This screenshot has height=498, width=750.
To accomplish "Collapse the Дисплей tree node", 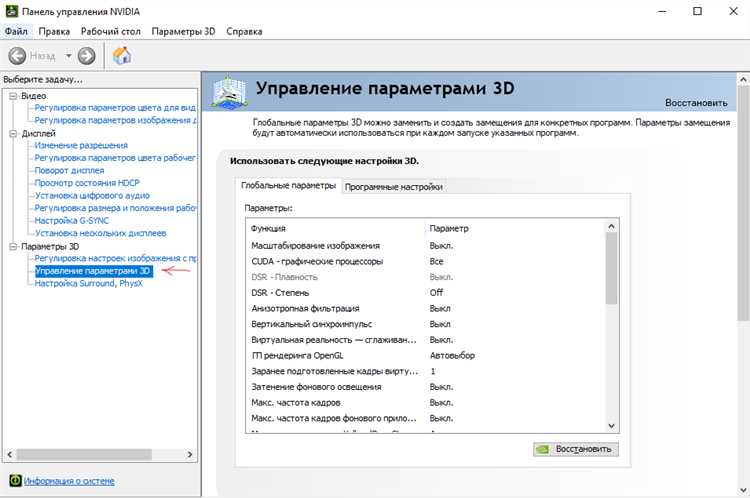I will (13, 133).
